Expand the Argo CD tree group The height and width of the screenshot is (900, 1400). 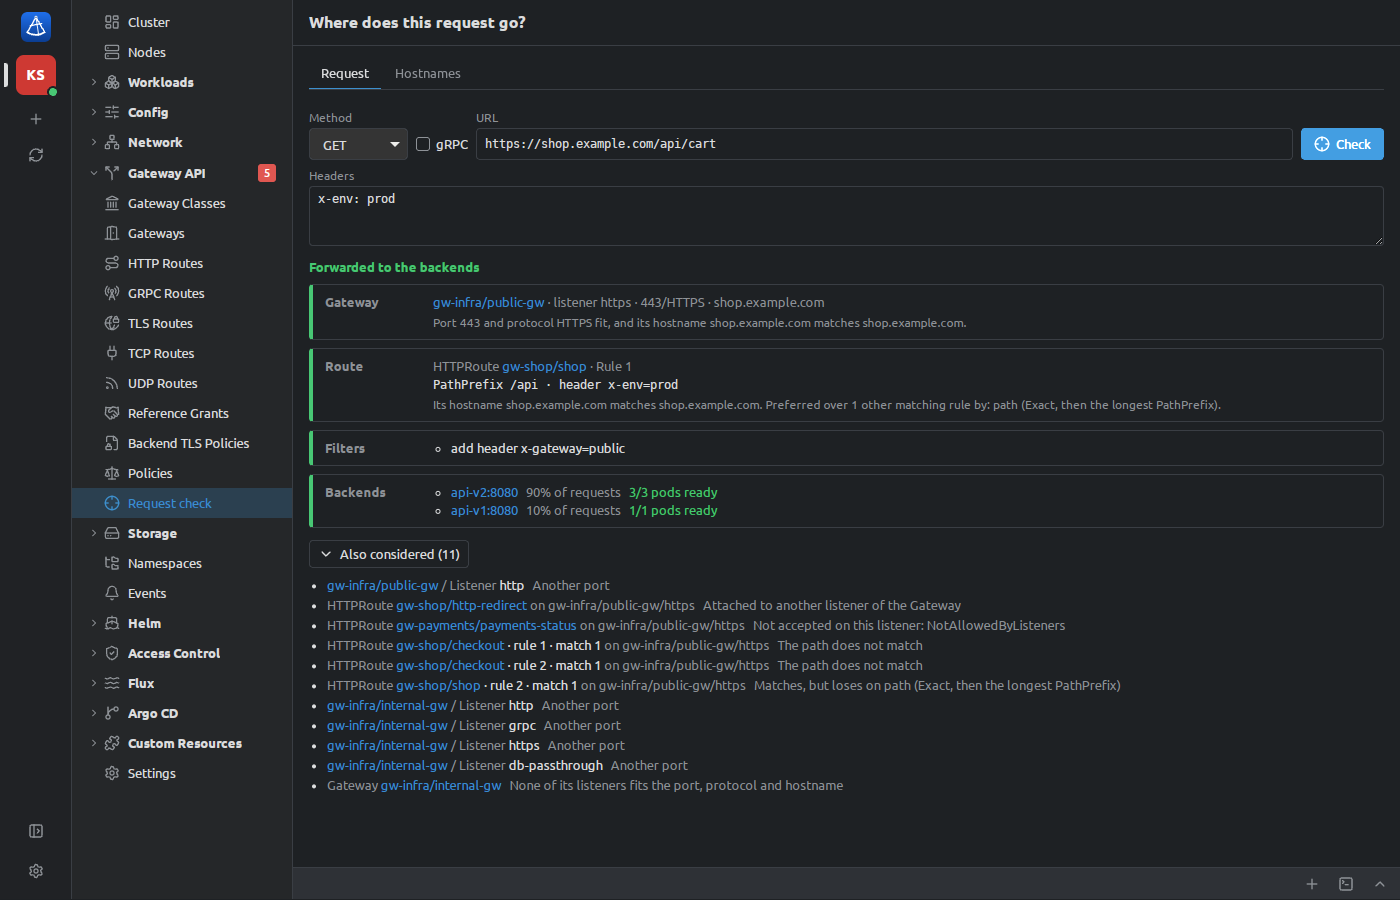[x=94, y=713]
